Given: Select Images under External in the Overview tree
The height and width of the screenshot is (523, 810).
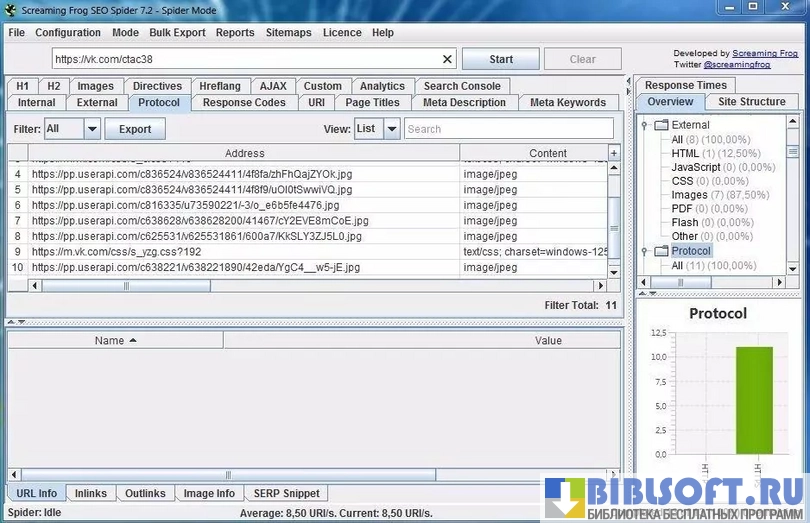Looking at the screenshot, I should [x=689, y=195].
